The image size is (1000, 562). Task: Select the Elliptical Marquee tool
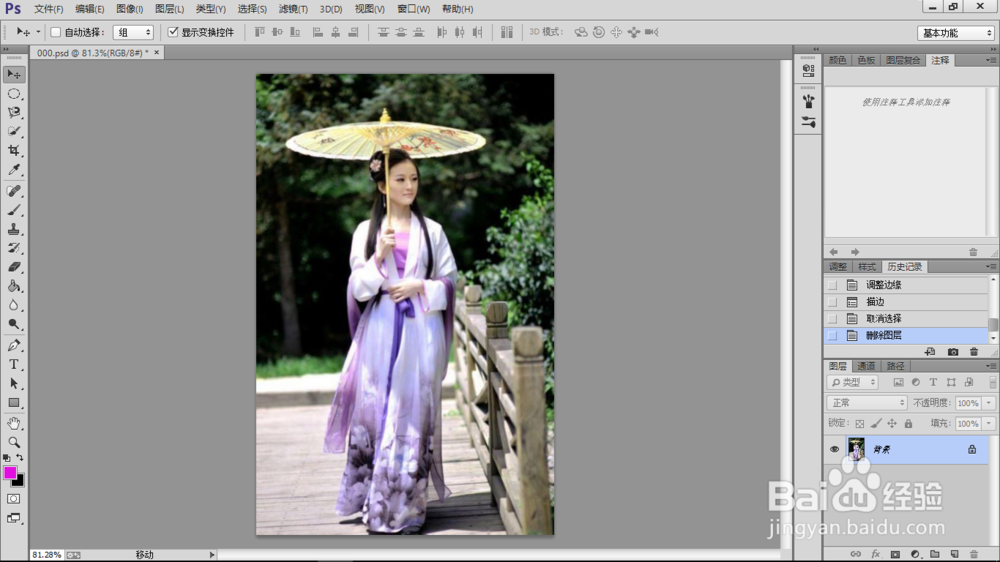[13, 94]
